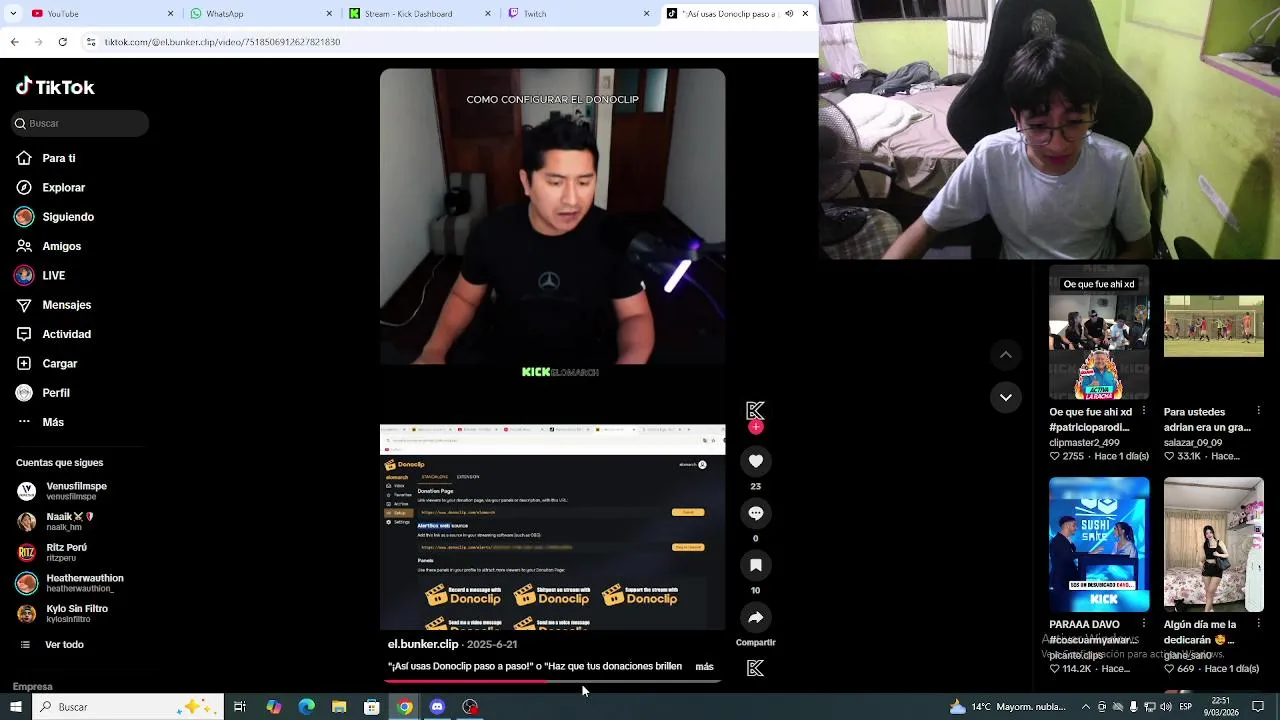Click the browser forward arrow
The height and width of the screenshot is (720, 1280).
[38, 42]
